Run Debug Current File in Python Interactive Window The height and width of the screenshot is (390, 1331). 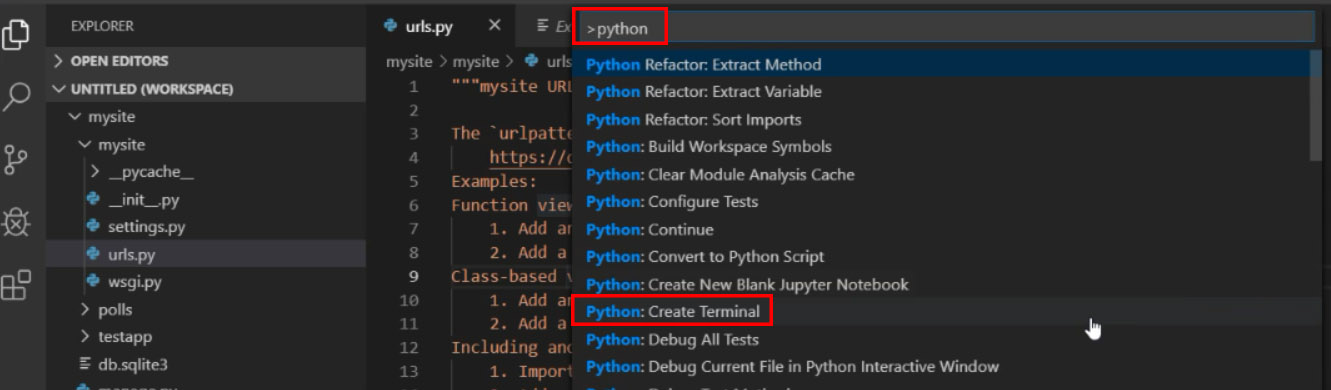(942, 367)
